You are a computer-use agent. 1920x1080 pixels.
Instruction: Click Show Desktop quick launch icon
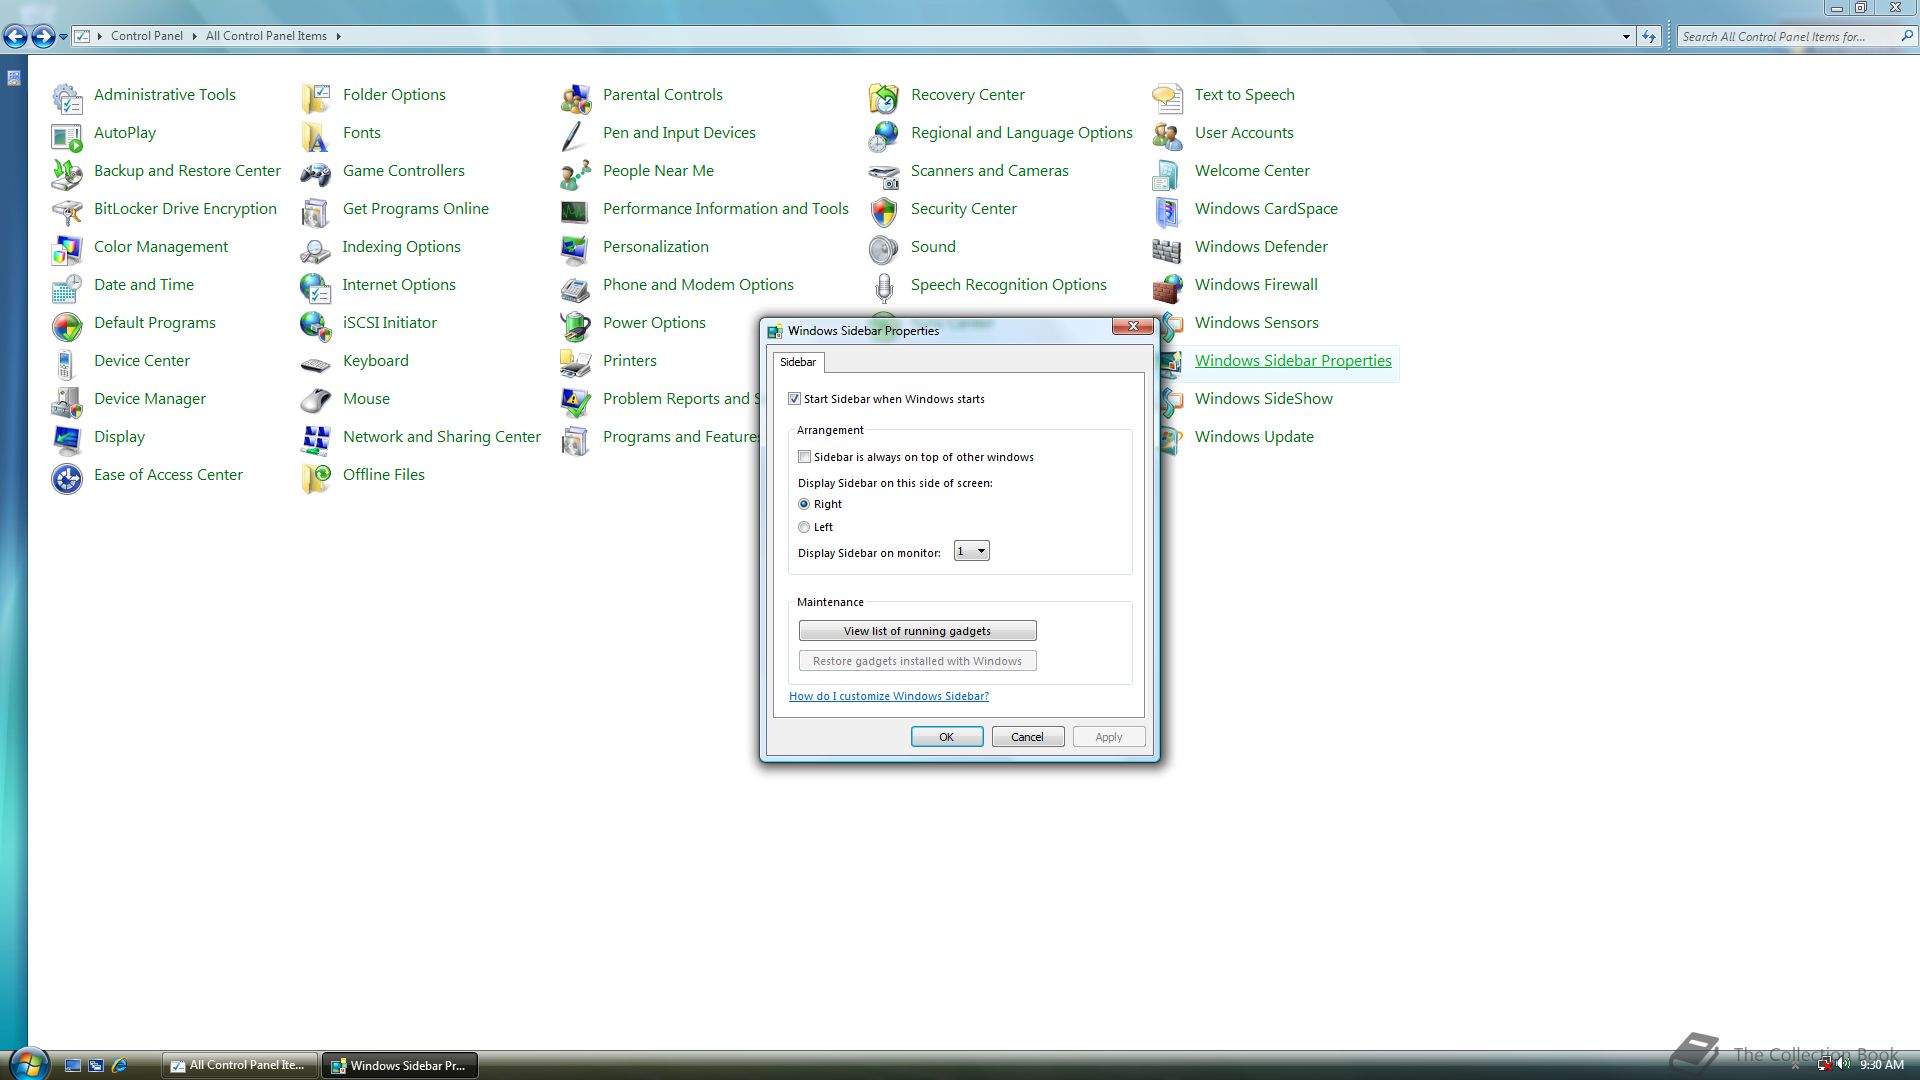73,1065
